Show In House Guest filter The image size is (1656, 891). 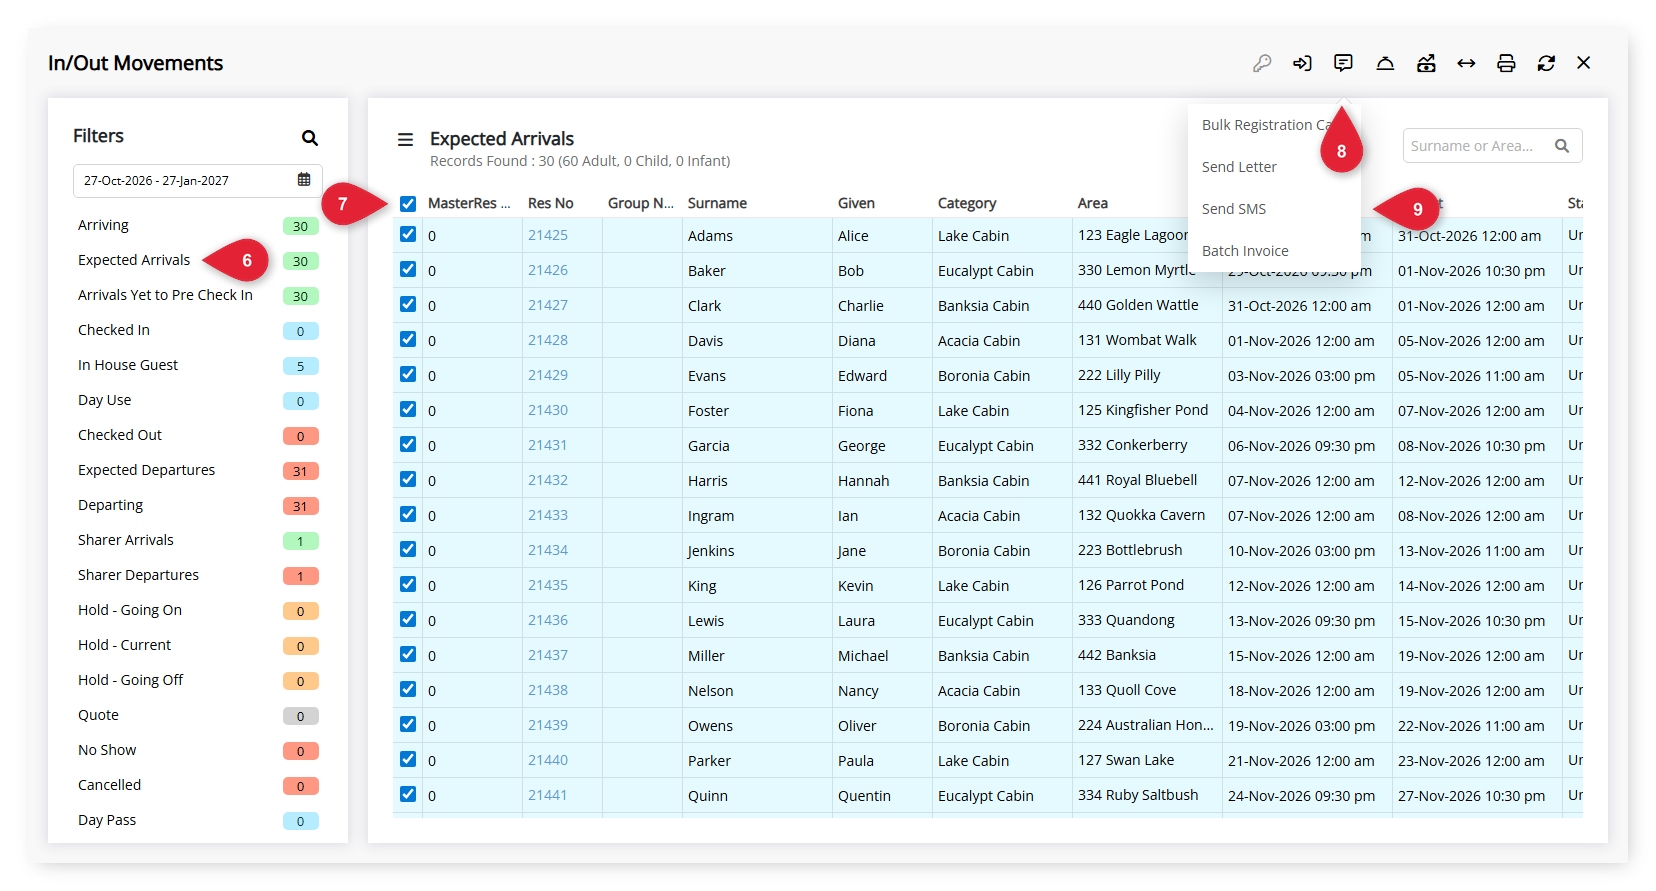coord(128,365)
